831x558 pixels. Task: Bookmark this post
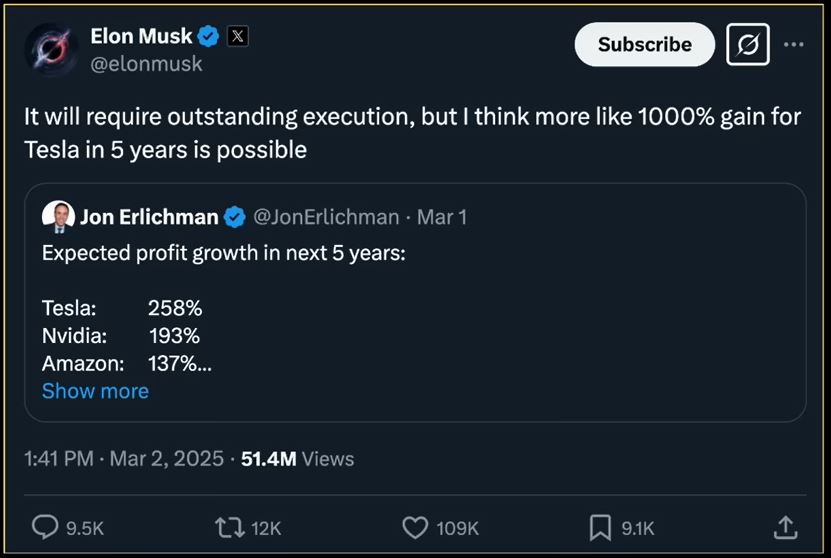600,527
